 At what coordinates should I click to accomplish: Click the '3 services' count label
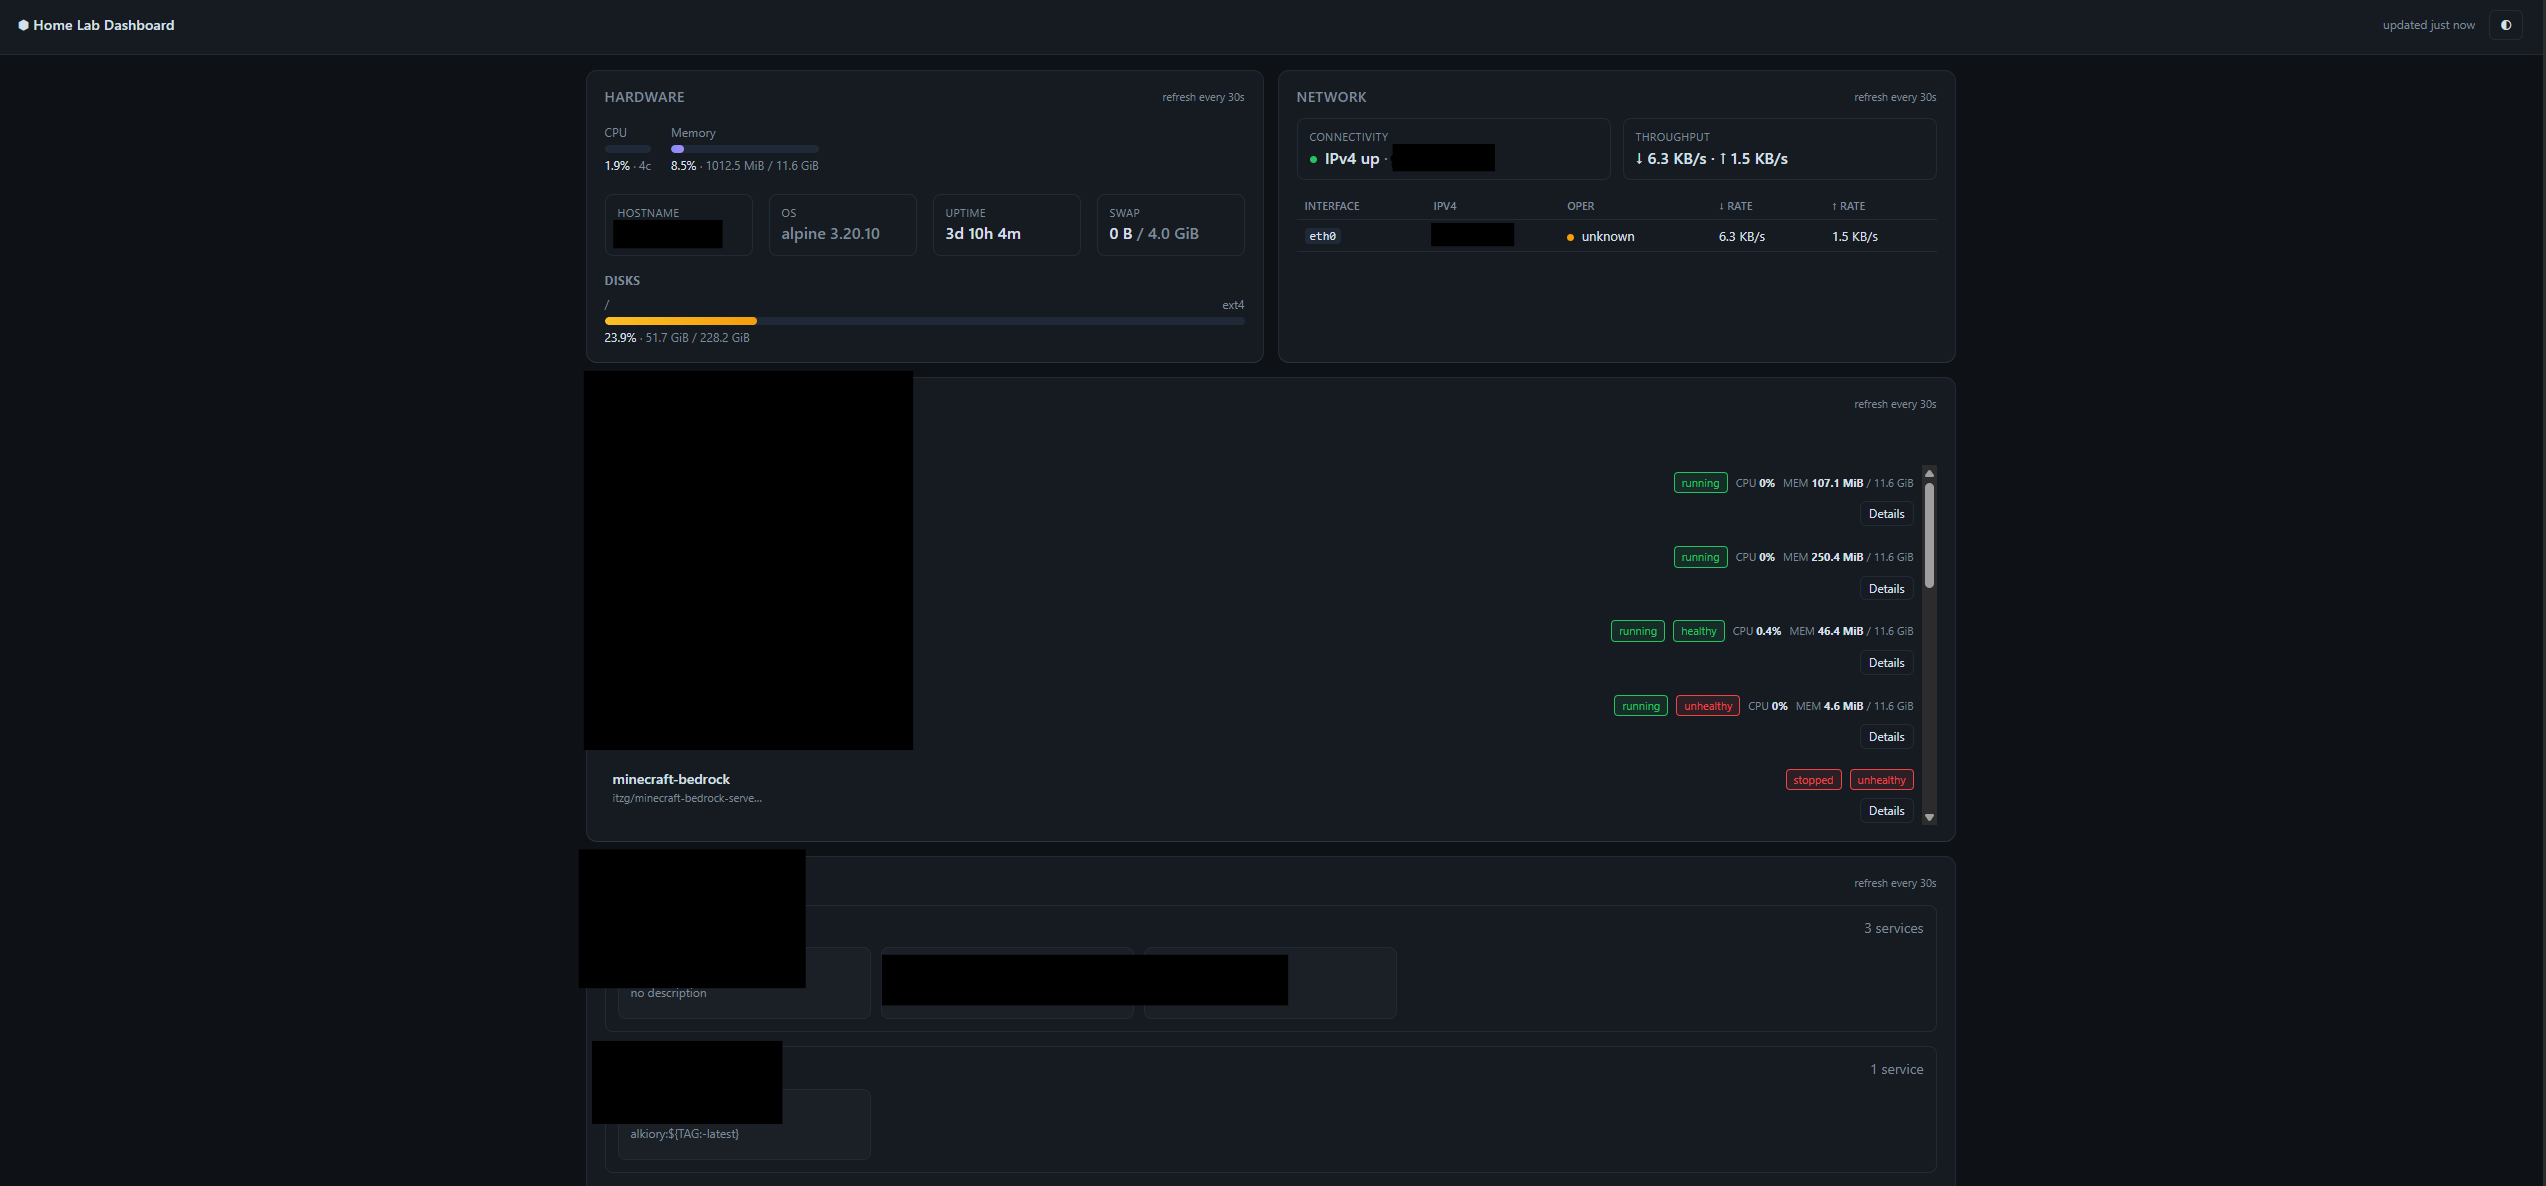pyautogui.click(x=1893, y=929)
